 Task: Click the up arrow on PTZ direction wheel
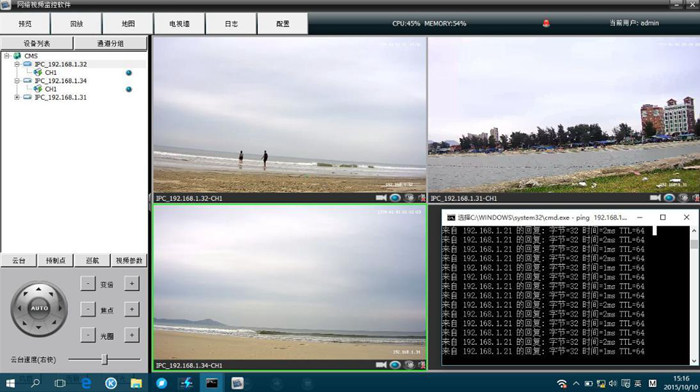coord(39,289)
